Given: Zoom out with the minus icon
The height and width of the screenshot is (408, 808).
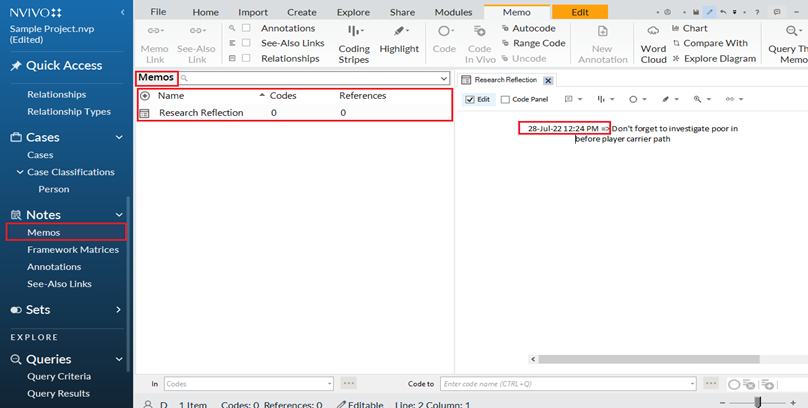Looking at the screenshot, I should [722, 403].
